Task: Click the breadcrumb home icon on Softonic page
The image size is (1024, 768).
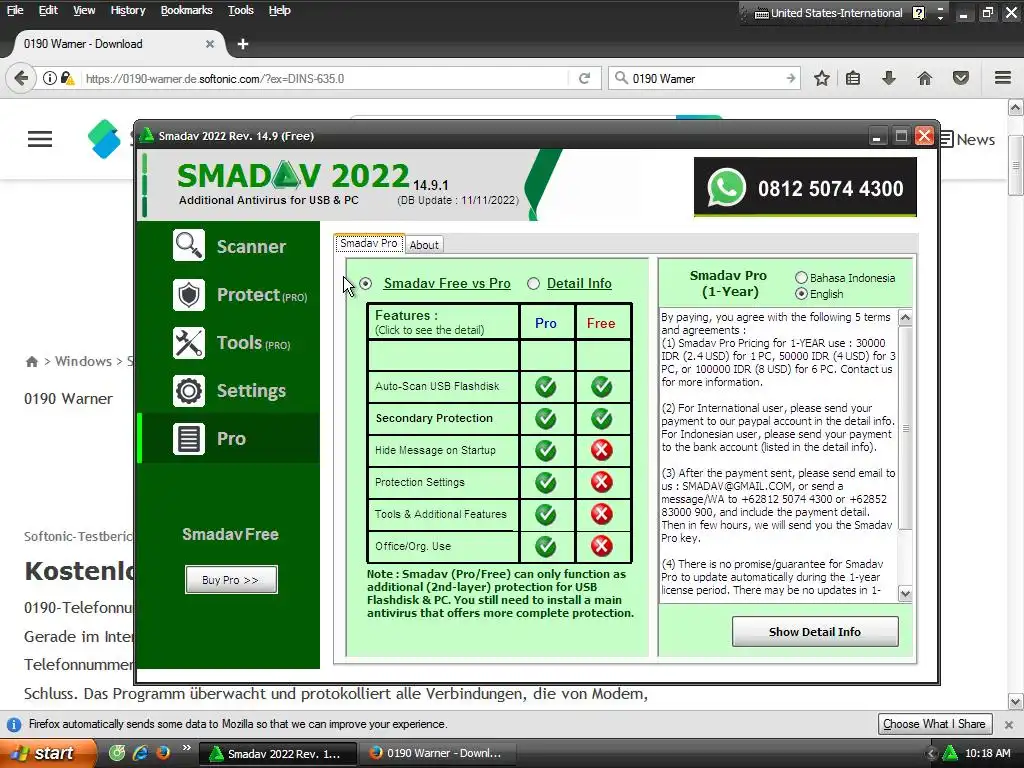Action: tap(31, 362)
